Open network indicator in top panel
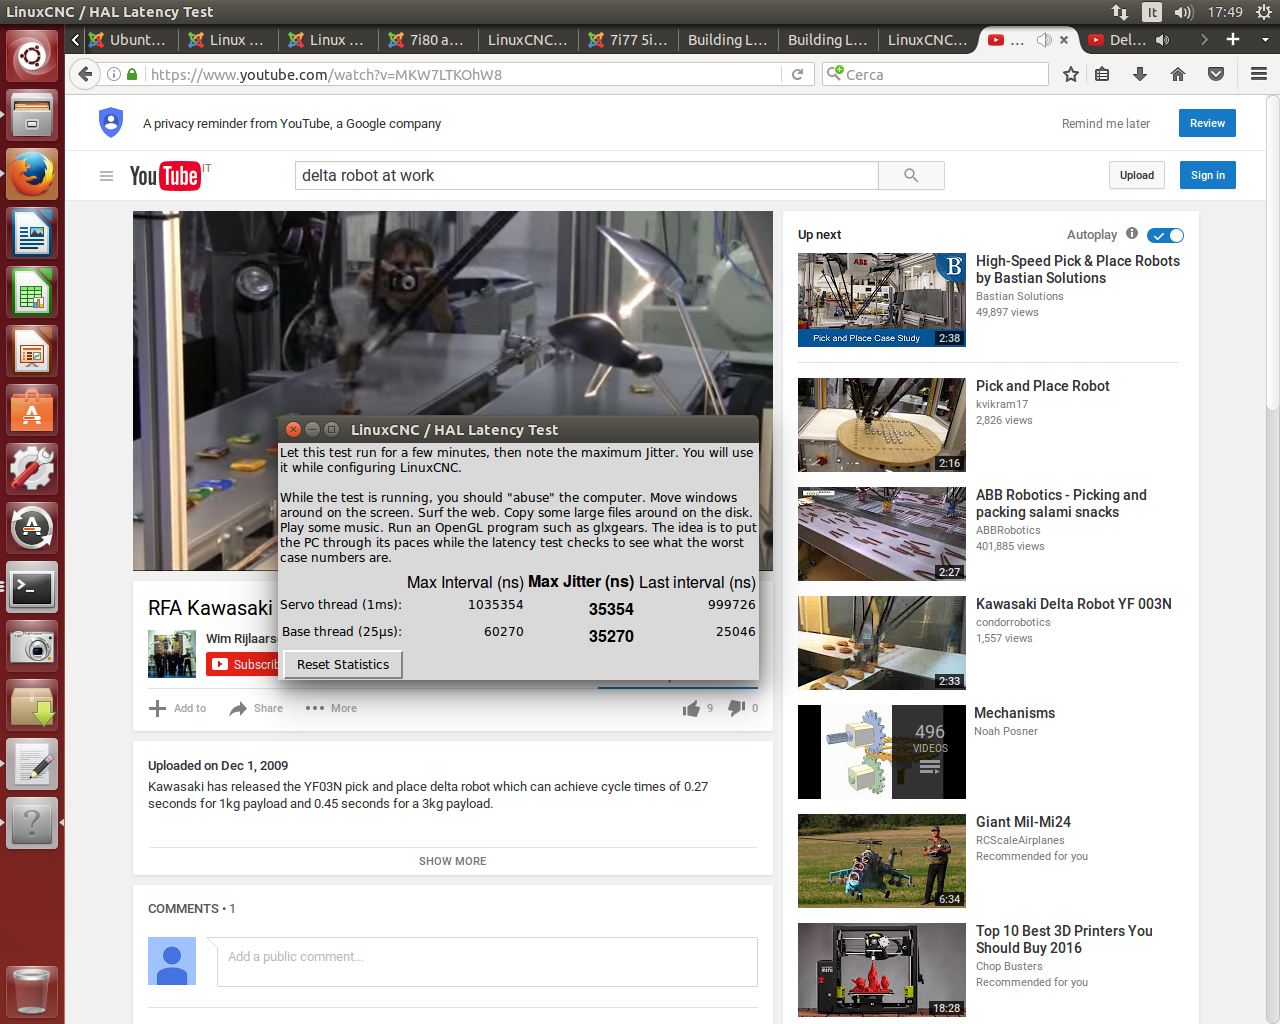Screen dimensions: 1280x1024 point(1119,12)
